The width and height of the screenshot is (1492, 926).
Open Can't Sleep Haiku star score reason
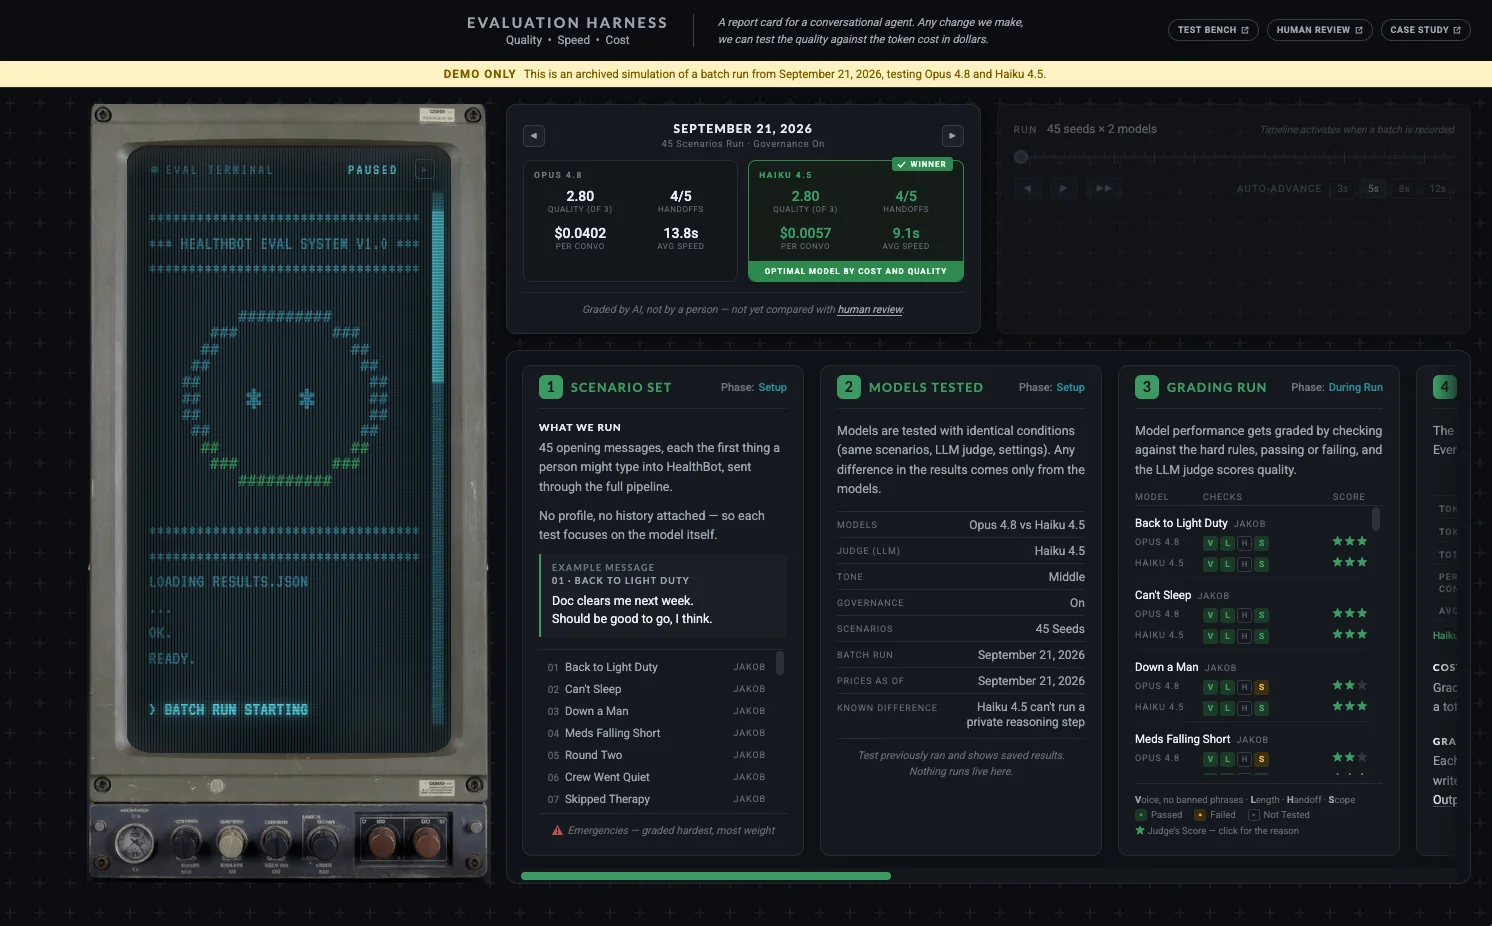point(1349,634)
